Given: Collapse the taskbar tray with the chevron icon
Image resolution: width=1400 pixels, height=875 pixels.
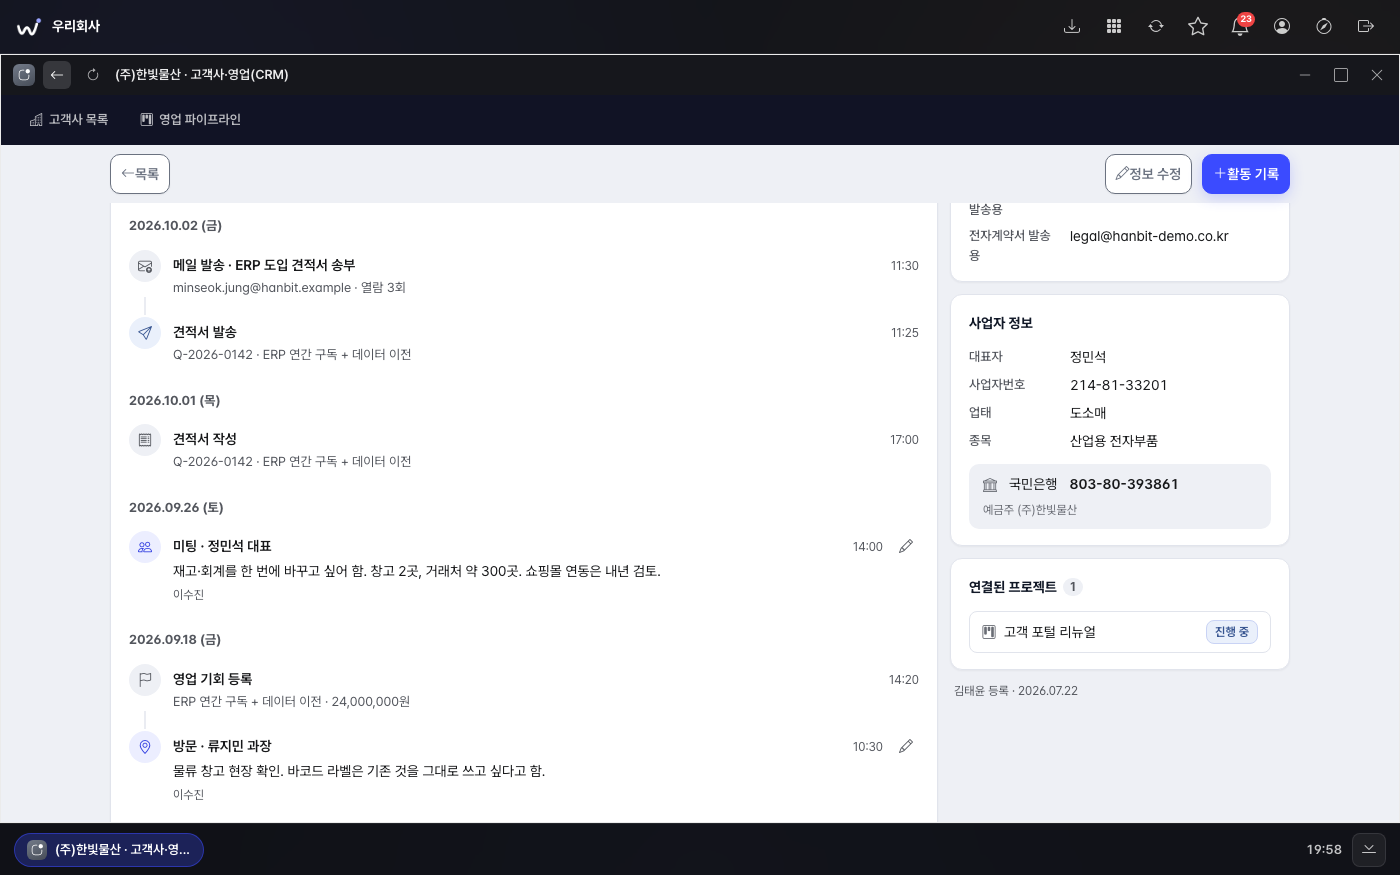Looking at the screenshot, I should (1369, 850).
